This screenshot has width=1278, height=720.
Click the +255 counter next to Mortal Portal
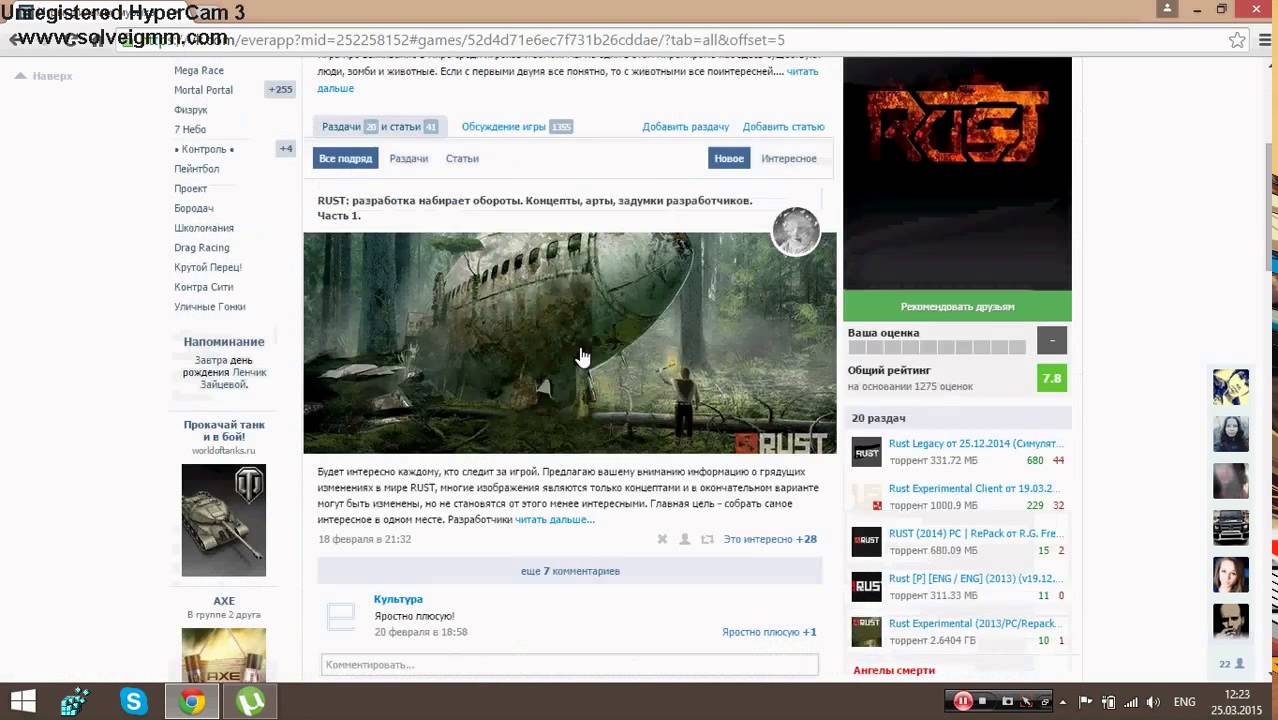point(281,89)
